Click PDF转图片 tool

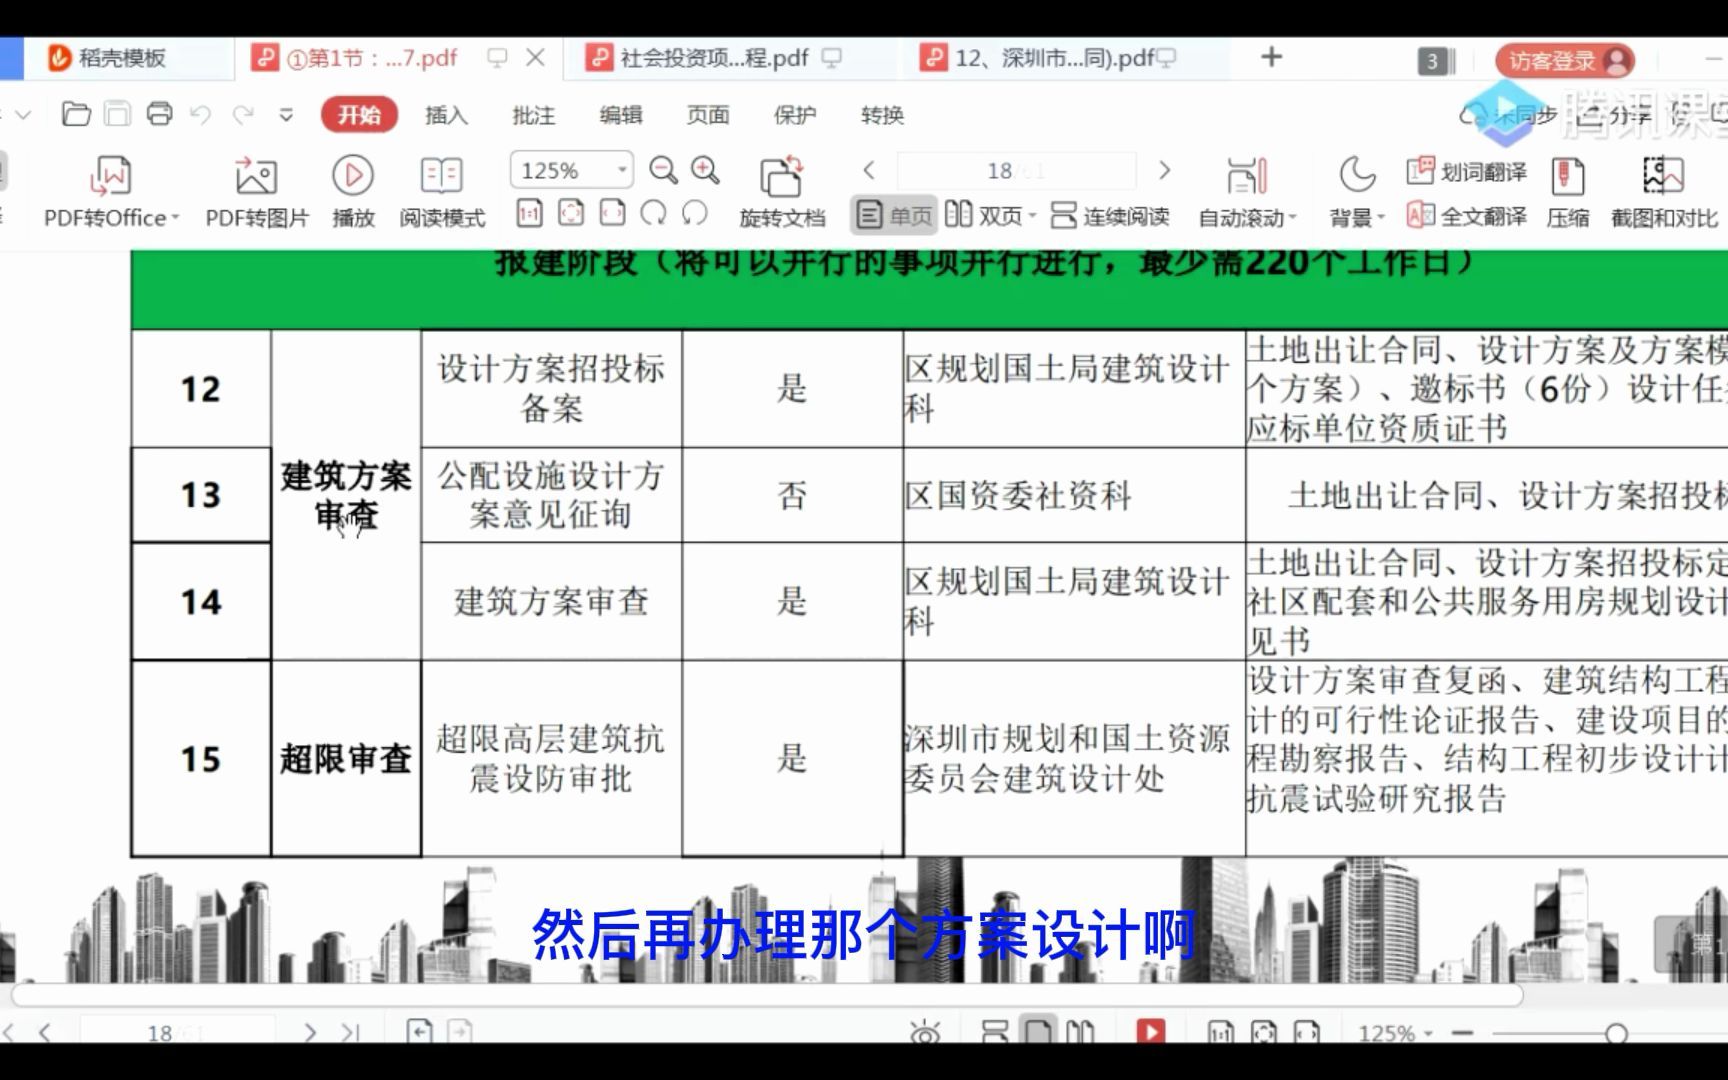(x=257, y=192)
